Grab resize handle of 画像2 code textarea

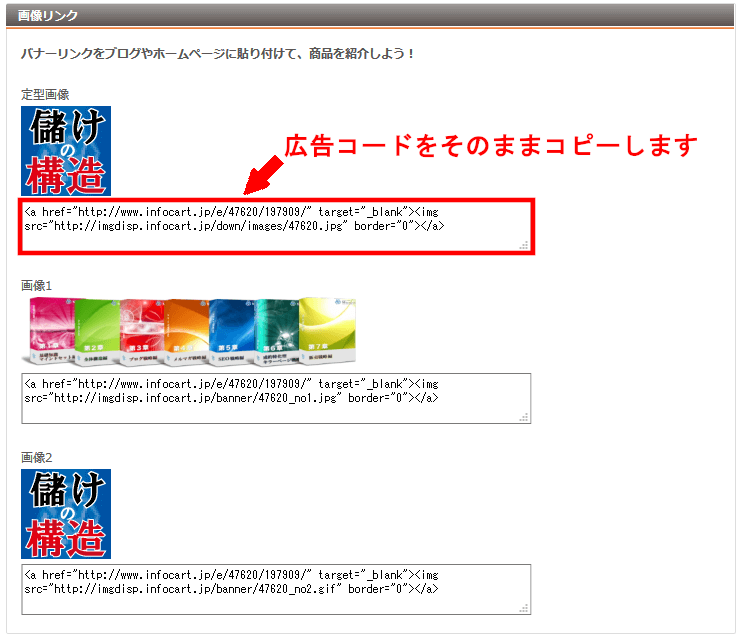pyautogui.click(x=524, y=608)
